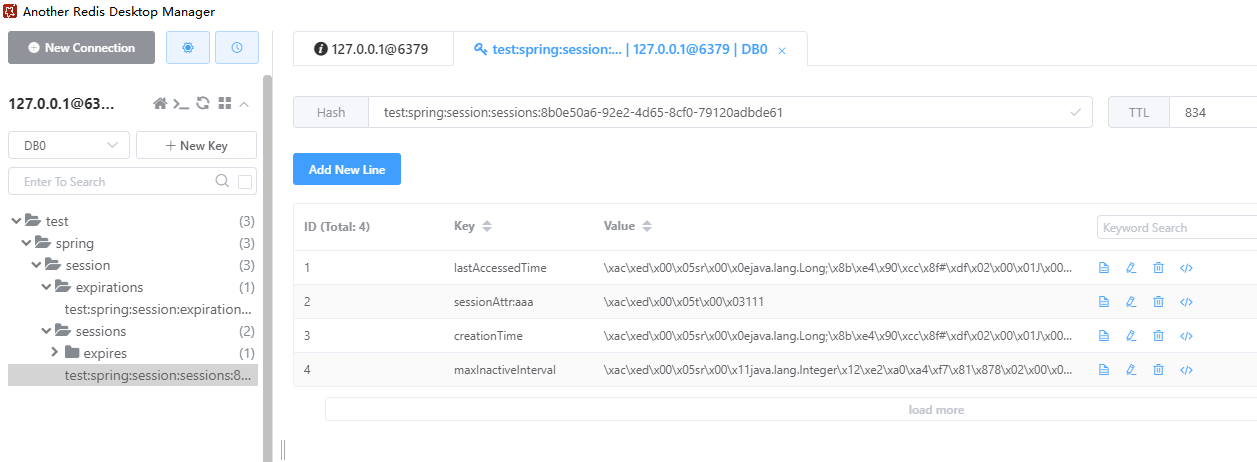The height and width of the screenshot is (462, 1257).
Task: Collapse the test folder
Action: [x=16, y=221]
